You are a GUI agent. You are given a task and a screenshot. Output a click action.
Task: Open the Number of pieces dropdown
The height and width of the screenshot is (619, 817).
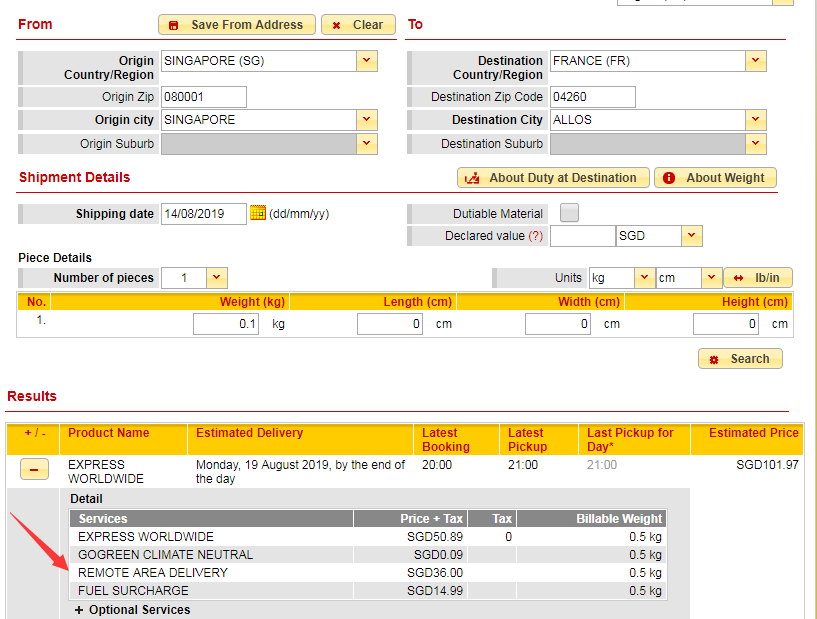217,278
